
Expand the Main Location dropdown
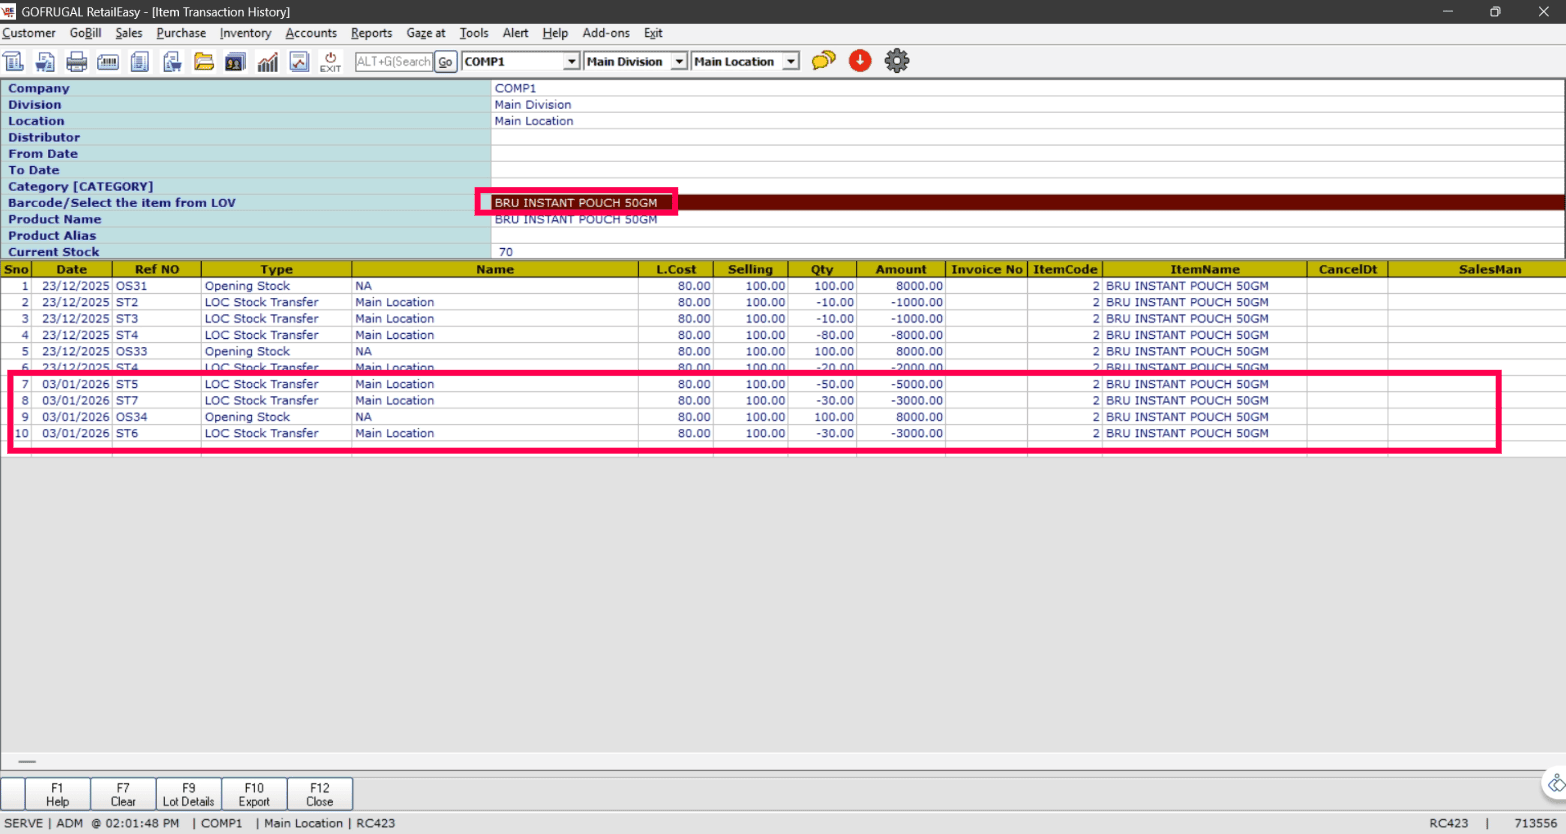tap(790, 62)
